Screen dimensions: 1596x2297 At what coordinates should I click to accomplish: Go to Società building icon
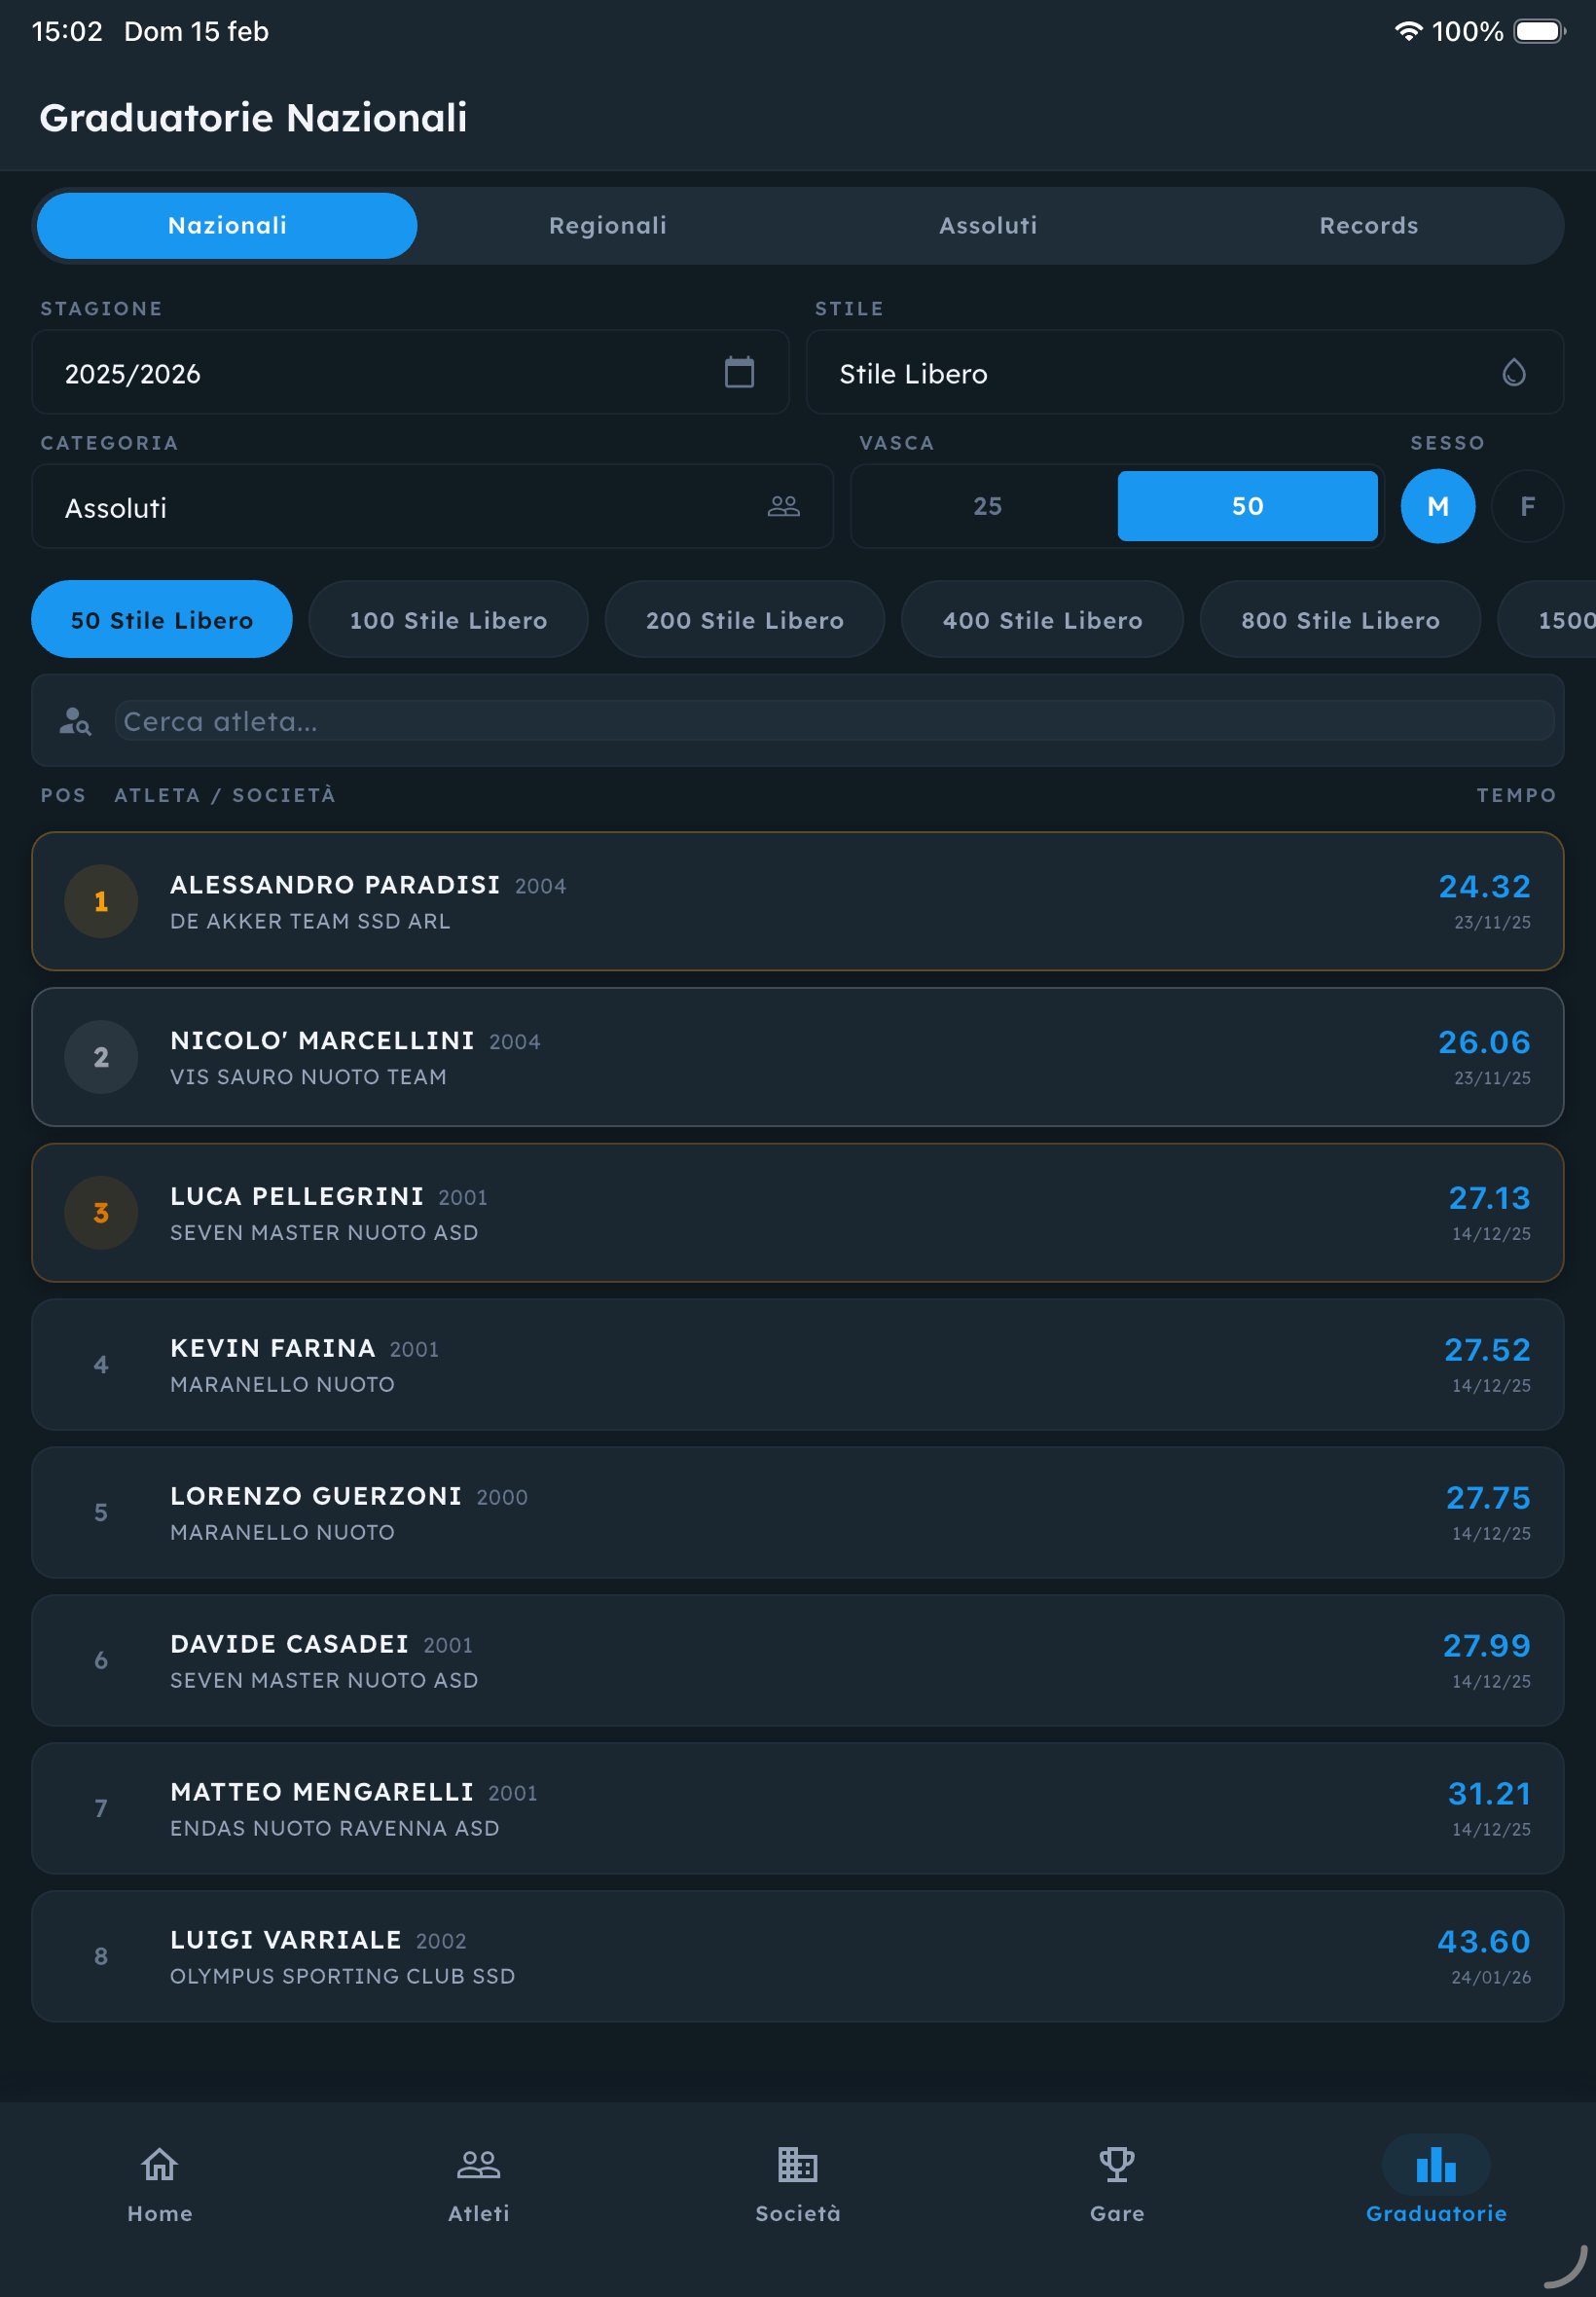797,2164
